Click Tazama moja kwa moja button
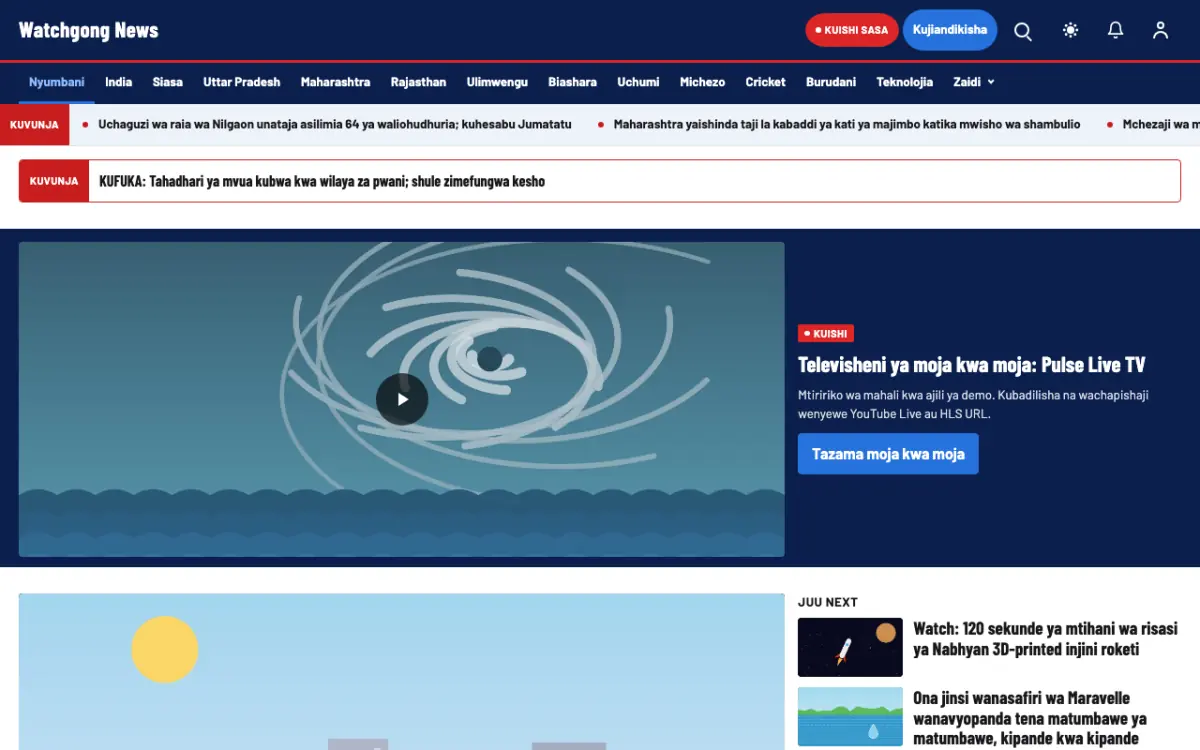 coord(888,454)
